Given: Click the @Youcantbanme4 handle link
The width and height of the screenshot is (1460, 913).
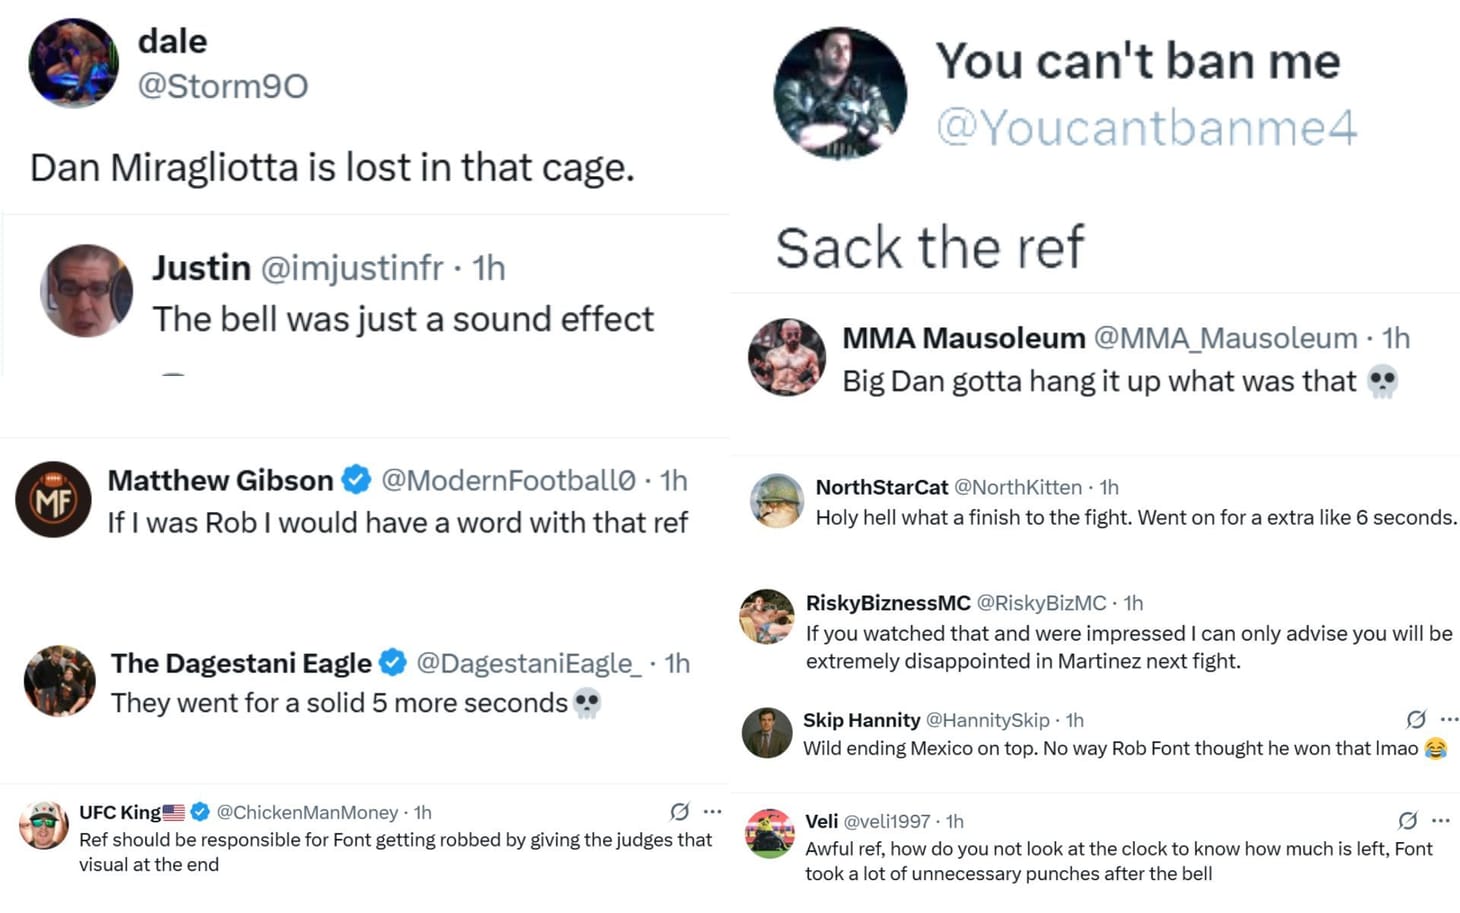Looking at the screenshot, I should [x=1152, y=127].
